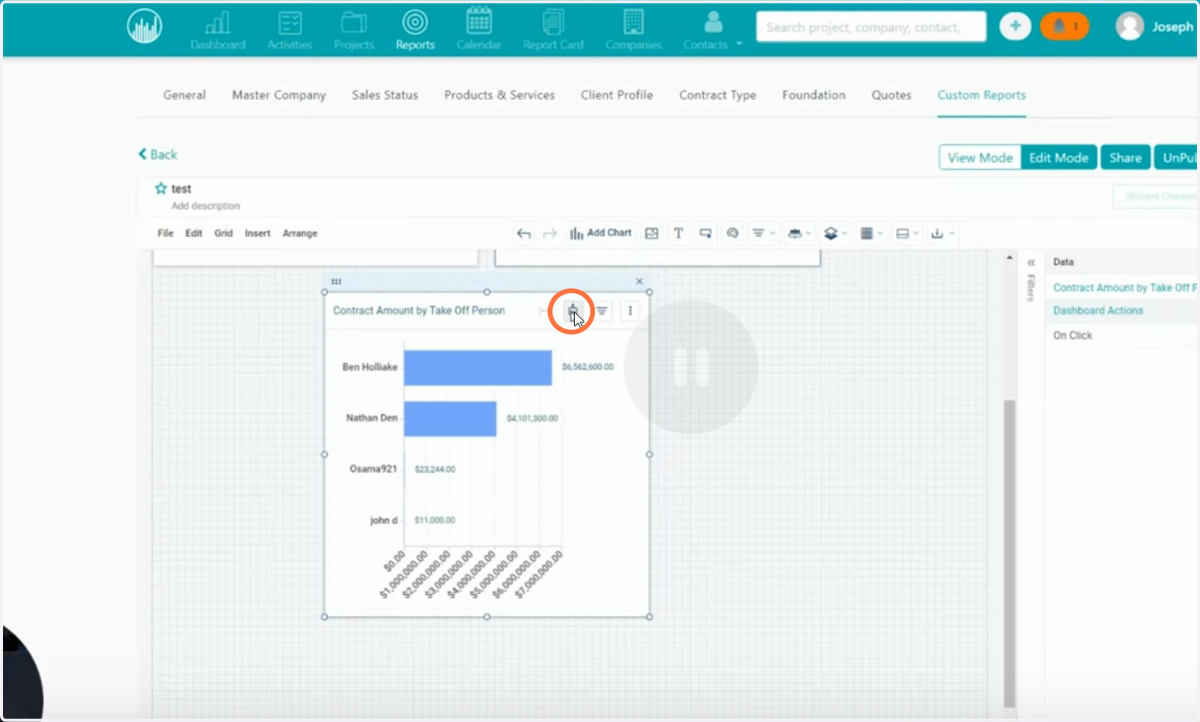Switch to the Quotes tab

pos(891,95)
